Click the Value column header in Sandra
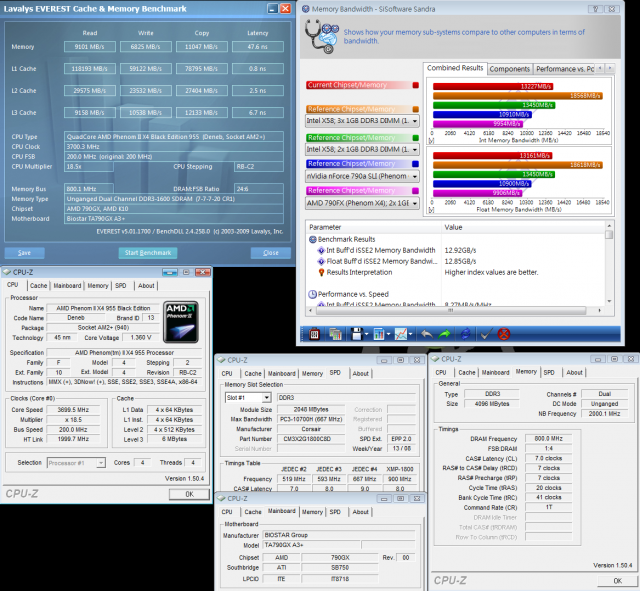Screen dimensions: 640x591 click(x=524, y=227)
